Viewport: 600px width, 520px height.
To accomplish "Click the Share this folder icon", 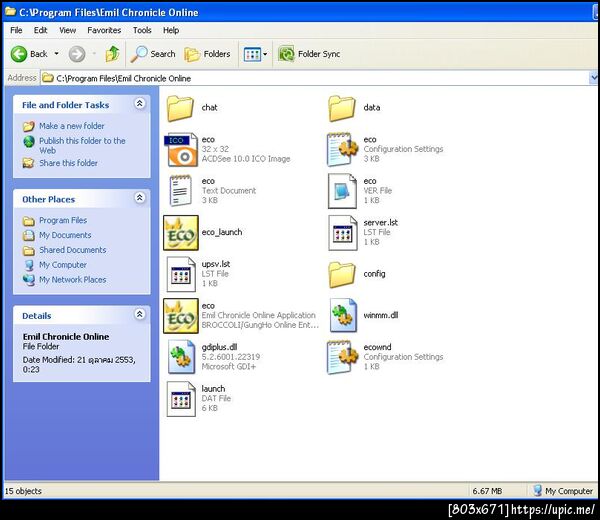I will pyautogui.click(x=29, y=163).
